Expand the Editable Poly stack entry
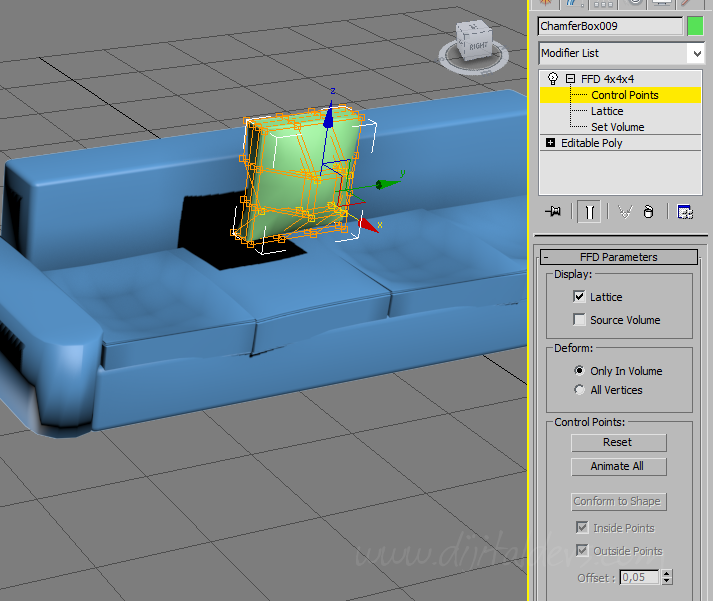Image resolution: width=713 pixels, height=601 pixels. click(550, 143)
